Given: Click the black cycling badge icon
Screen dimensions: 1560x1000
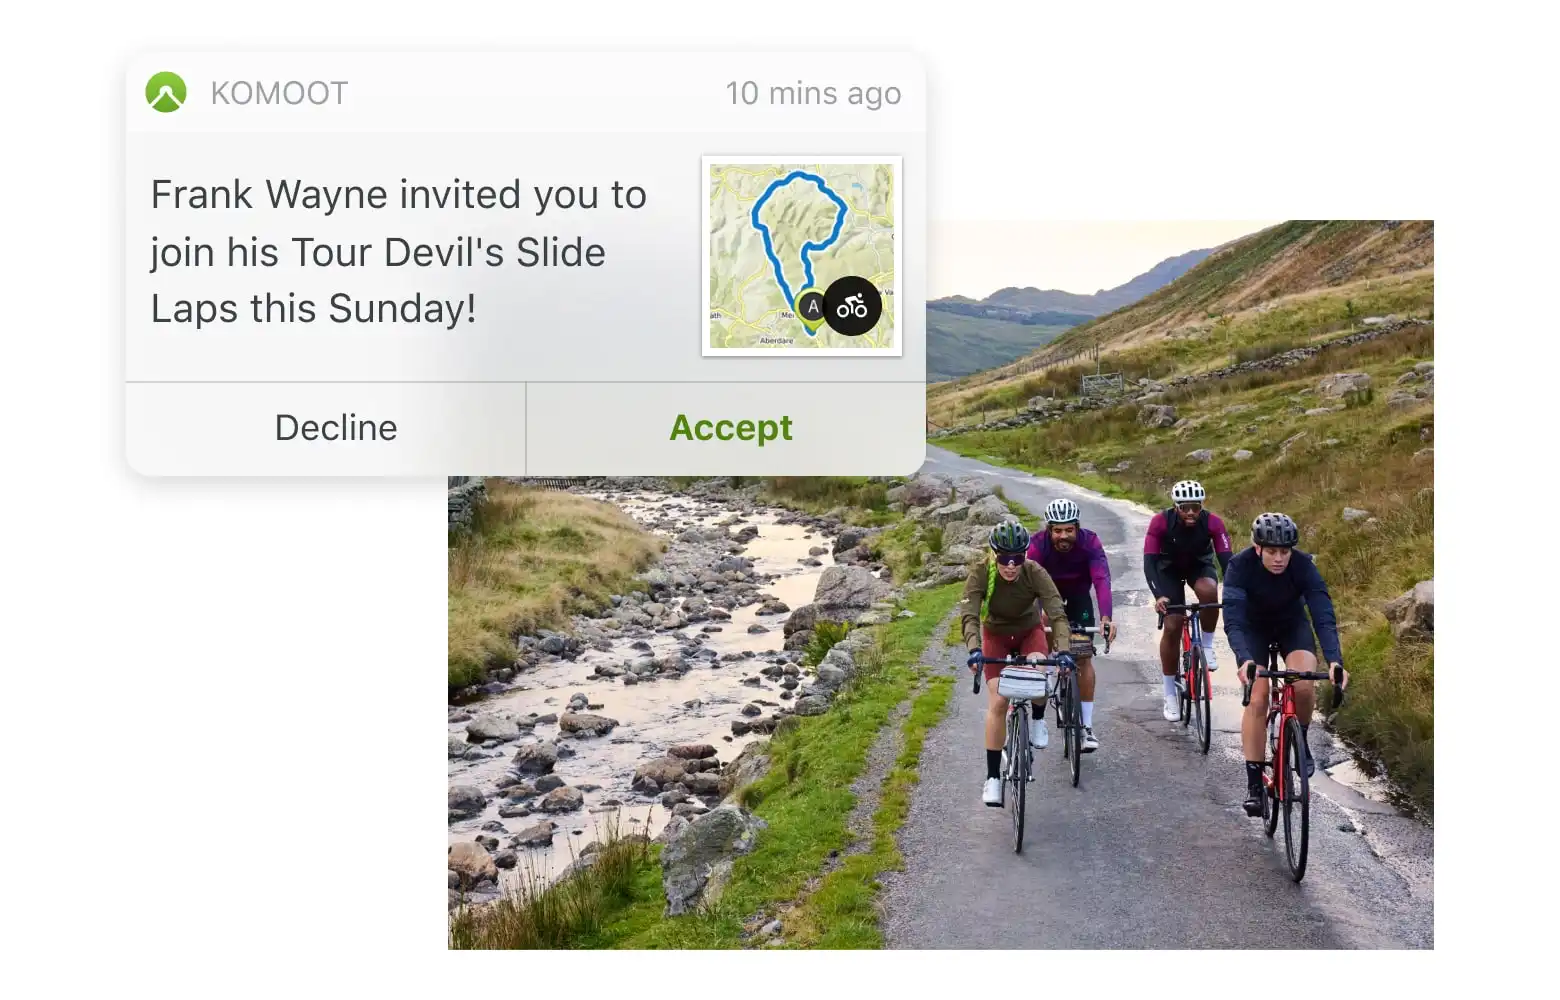Looking at the screenshot, I should 852,305.
